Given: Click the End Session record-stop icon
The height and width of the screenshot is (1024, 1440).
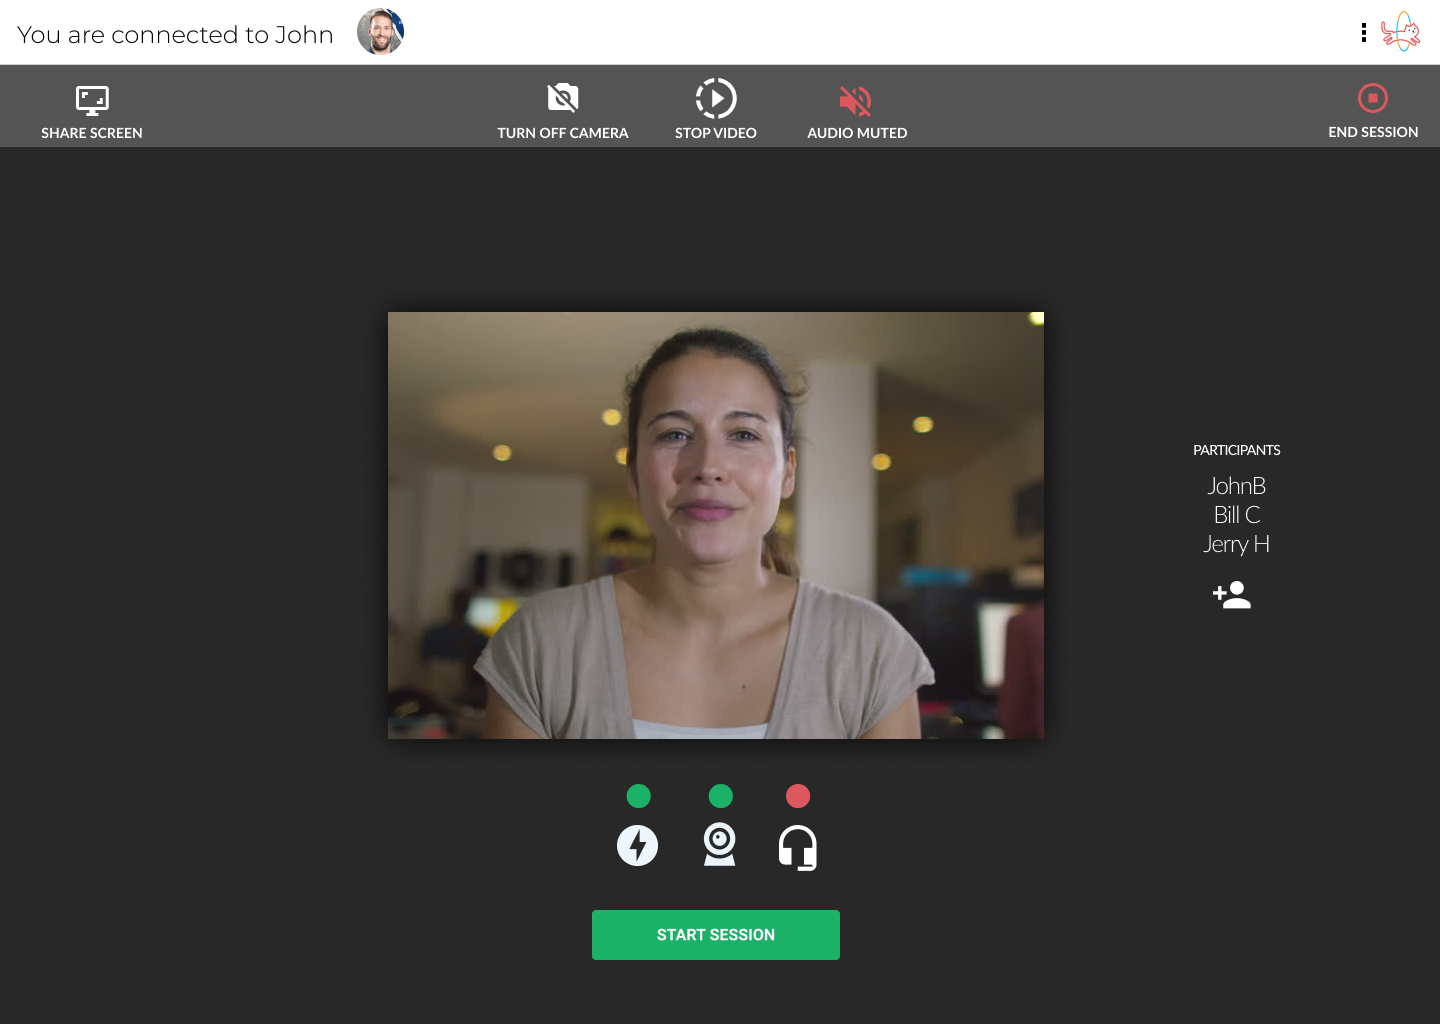Looking at the screenshot, I should (x=1373, y=98).
